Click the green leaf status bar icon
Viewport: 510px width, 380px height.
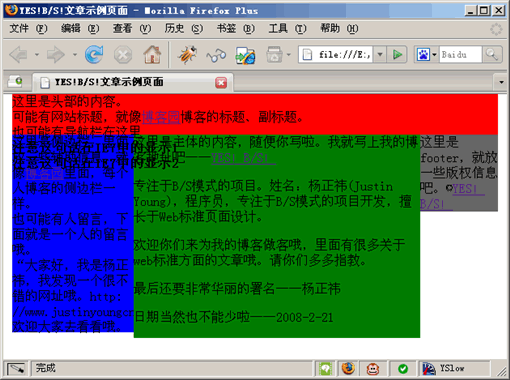[326, 369]
